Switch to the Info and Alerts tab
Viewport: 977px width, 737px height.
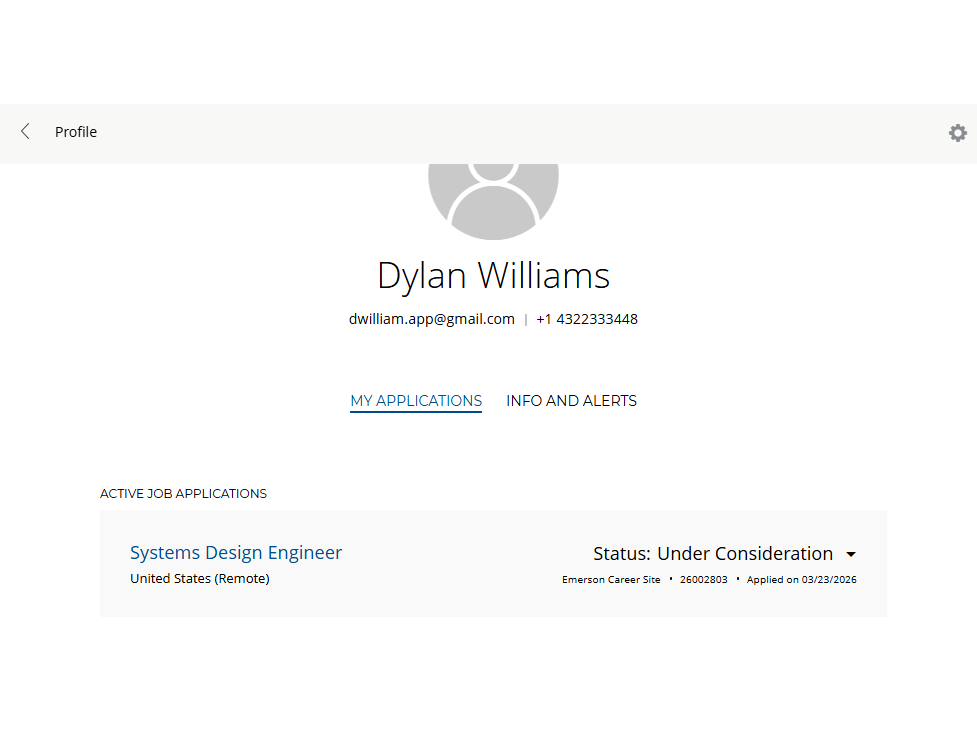point(571,401)
